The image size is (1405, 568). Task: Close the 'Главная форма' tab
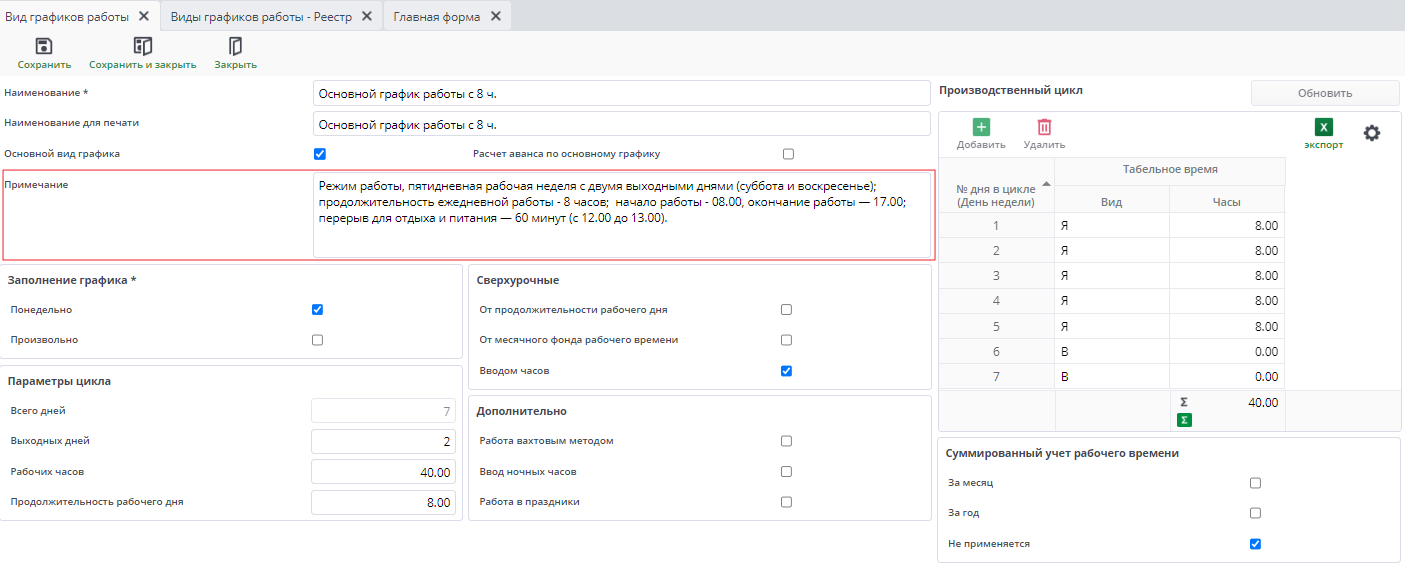[x=496, y=17]
